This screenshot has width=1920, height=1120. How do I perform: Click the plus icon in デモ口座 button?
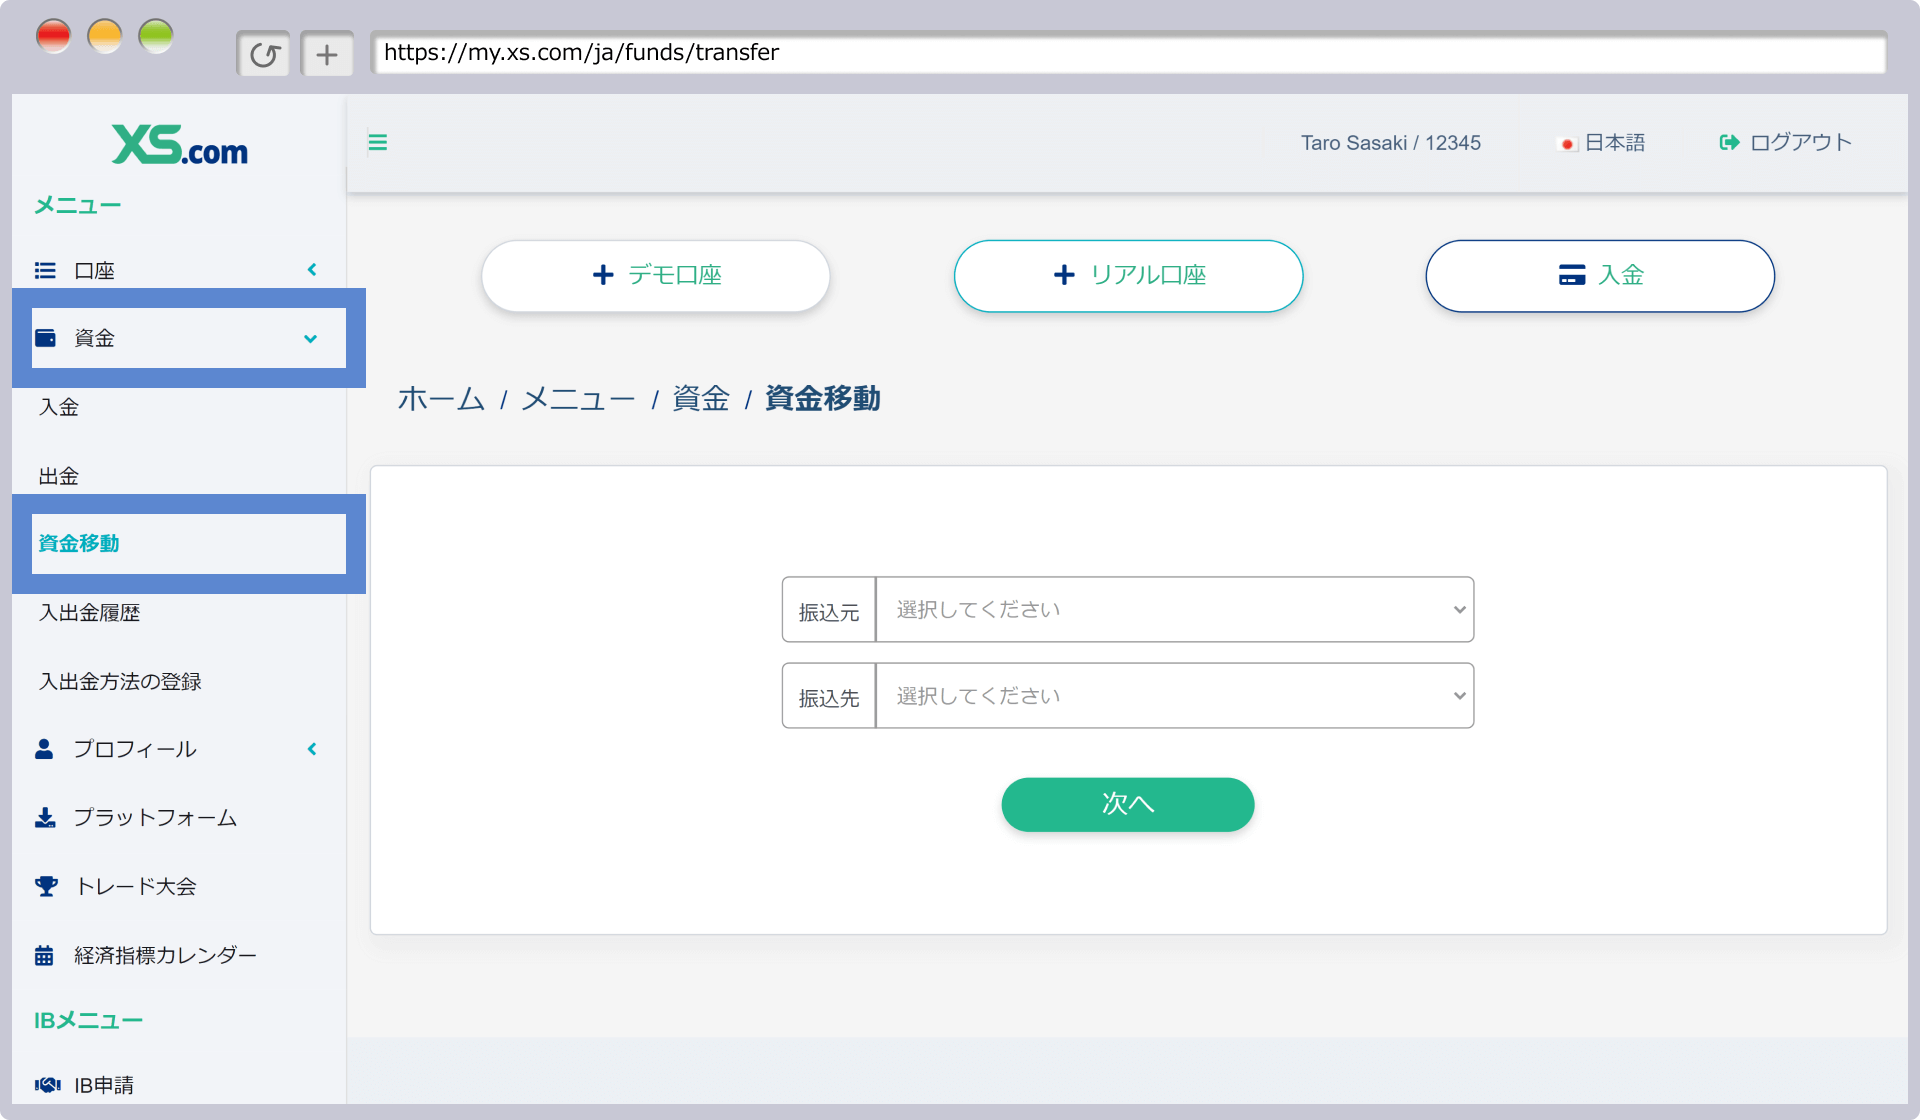[x=603, y=275]
